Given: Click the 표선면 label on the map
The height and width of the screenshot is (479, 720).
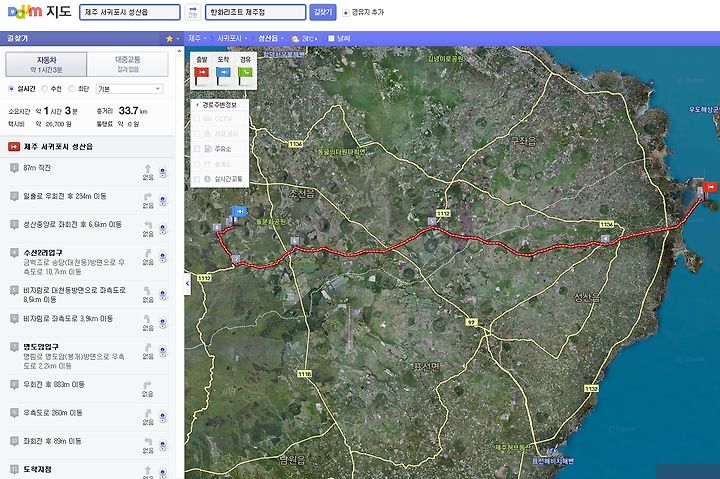Looking at the screenshot, I should tap(427, 366).
